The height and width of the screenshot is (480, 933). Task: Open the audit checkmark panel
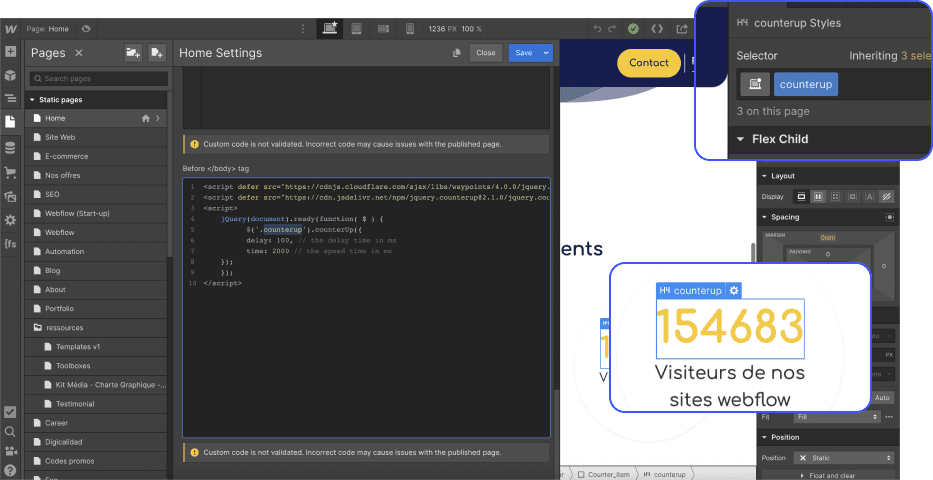click(x=10, y=412)
